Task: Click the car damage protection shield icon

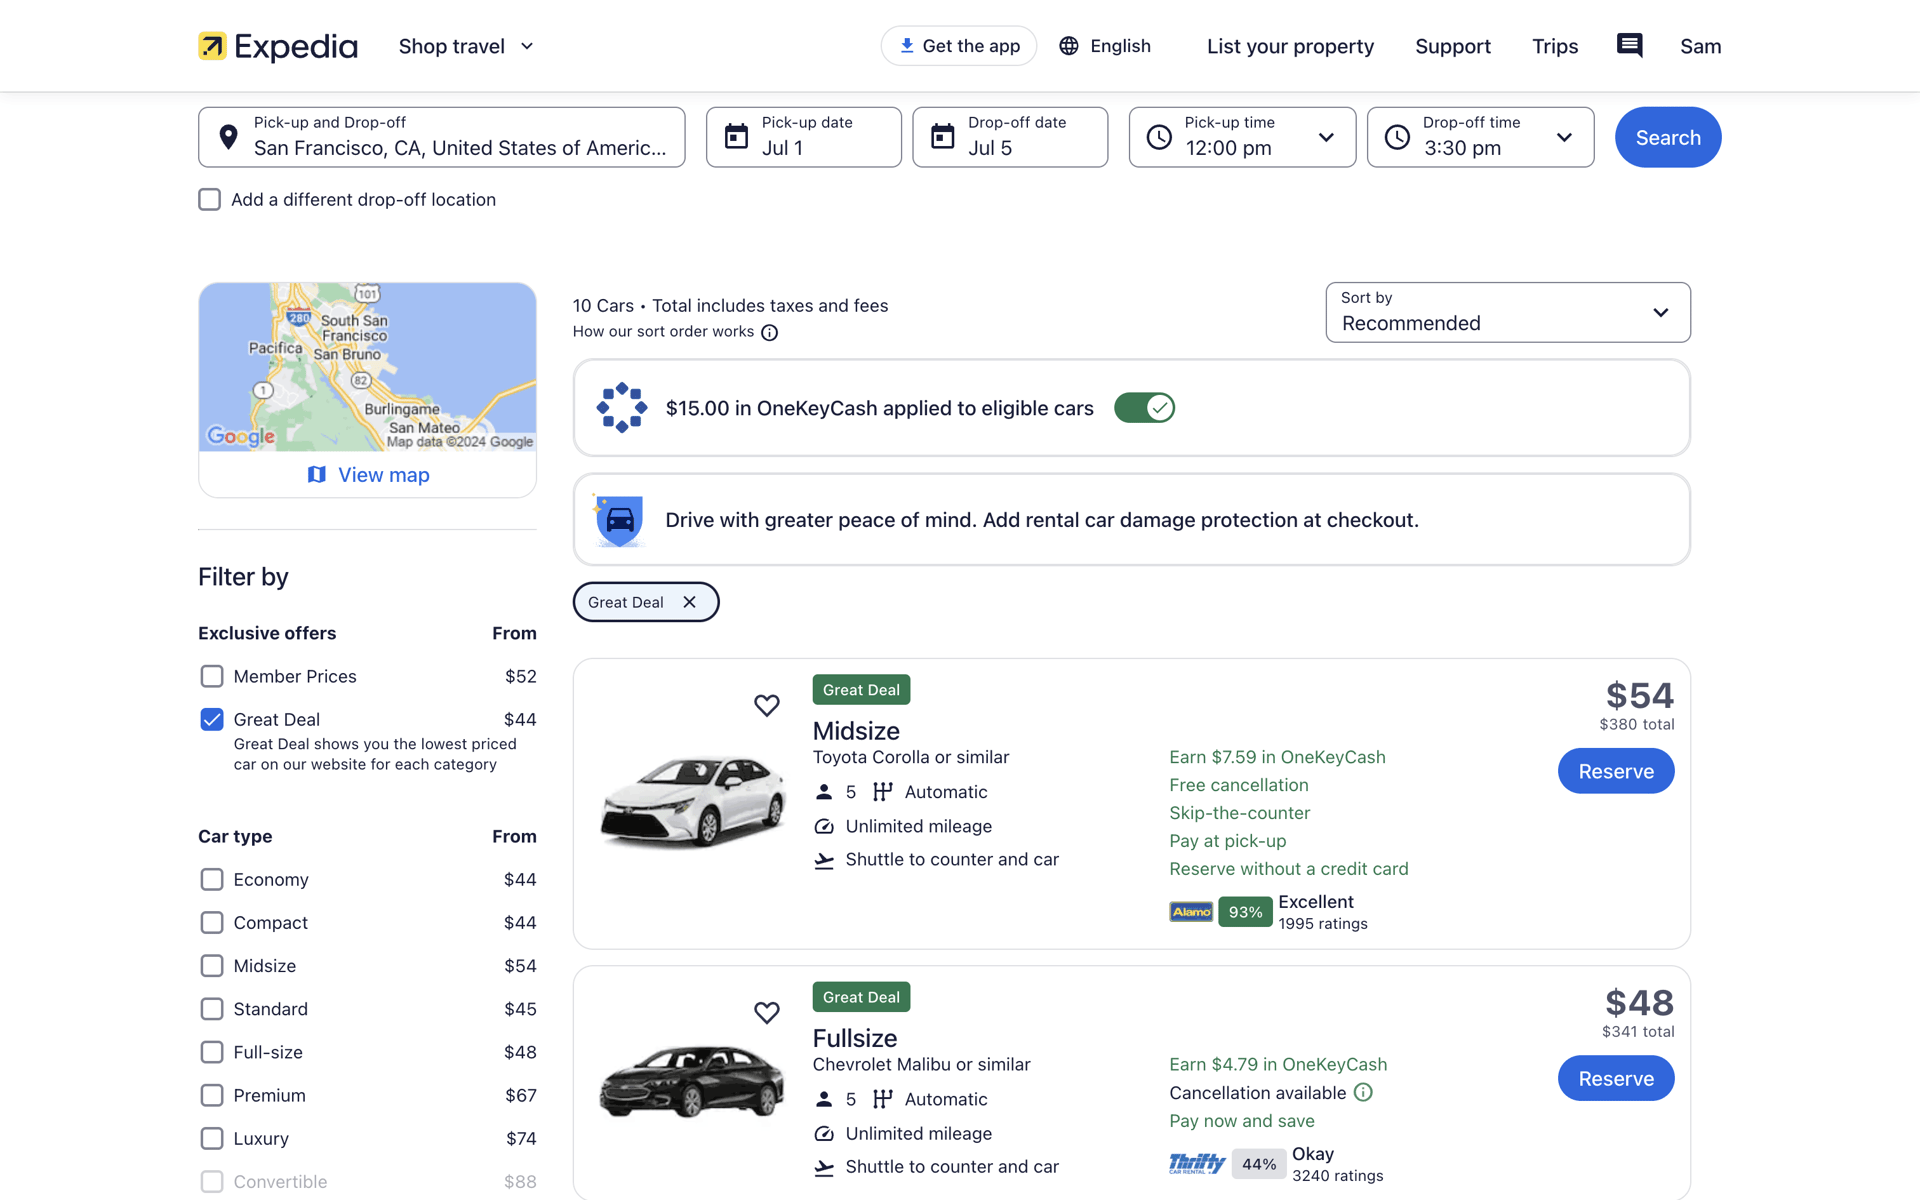Action: 619,520
